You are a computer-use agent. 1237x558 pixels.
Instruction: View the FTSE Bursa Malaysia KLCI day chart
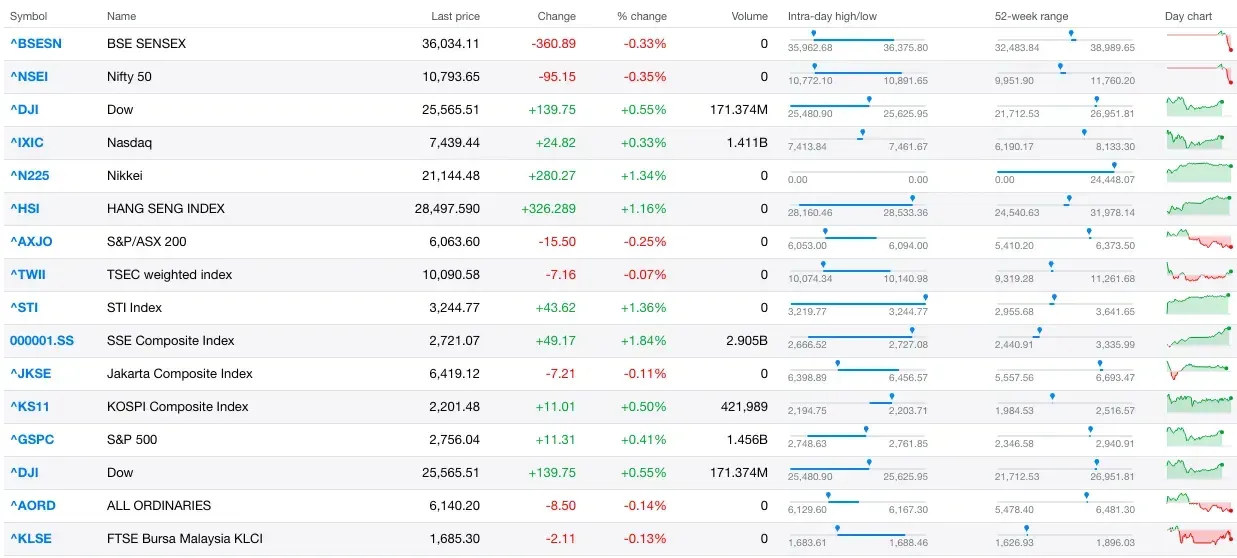(x=1199, y=536)
